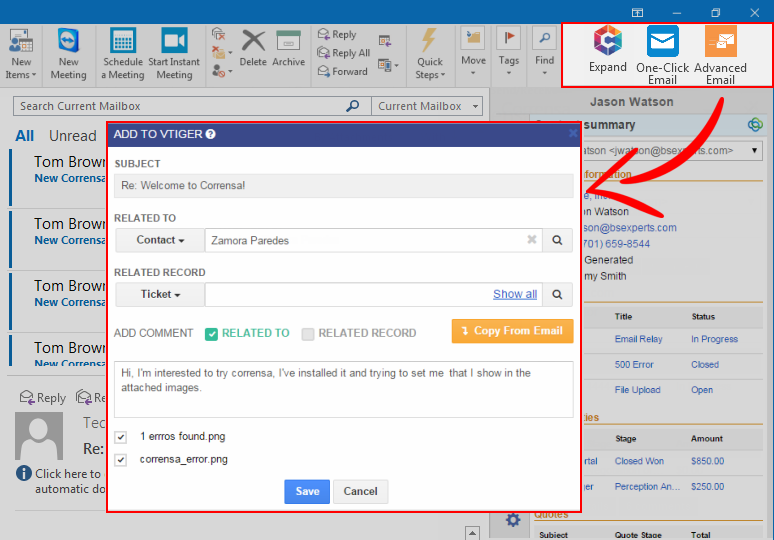Screen dimensions: 774x540
Task: Click the mailbox search magnifier icon
Action: click(x=352, y=106)
